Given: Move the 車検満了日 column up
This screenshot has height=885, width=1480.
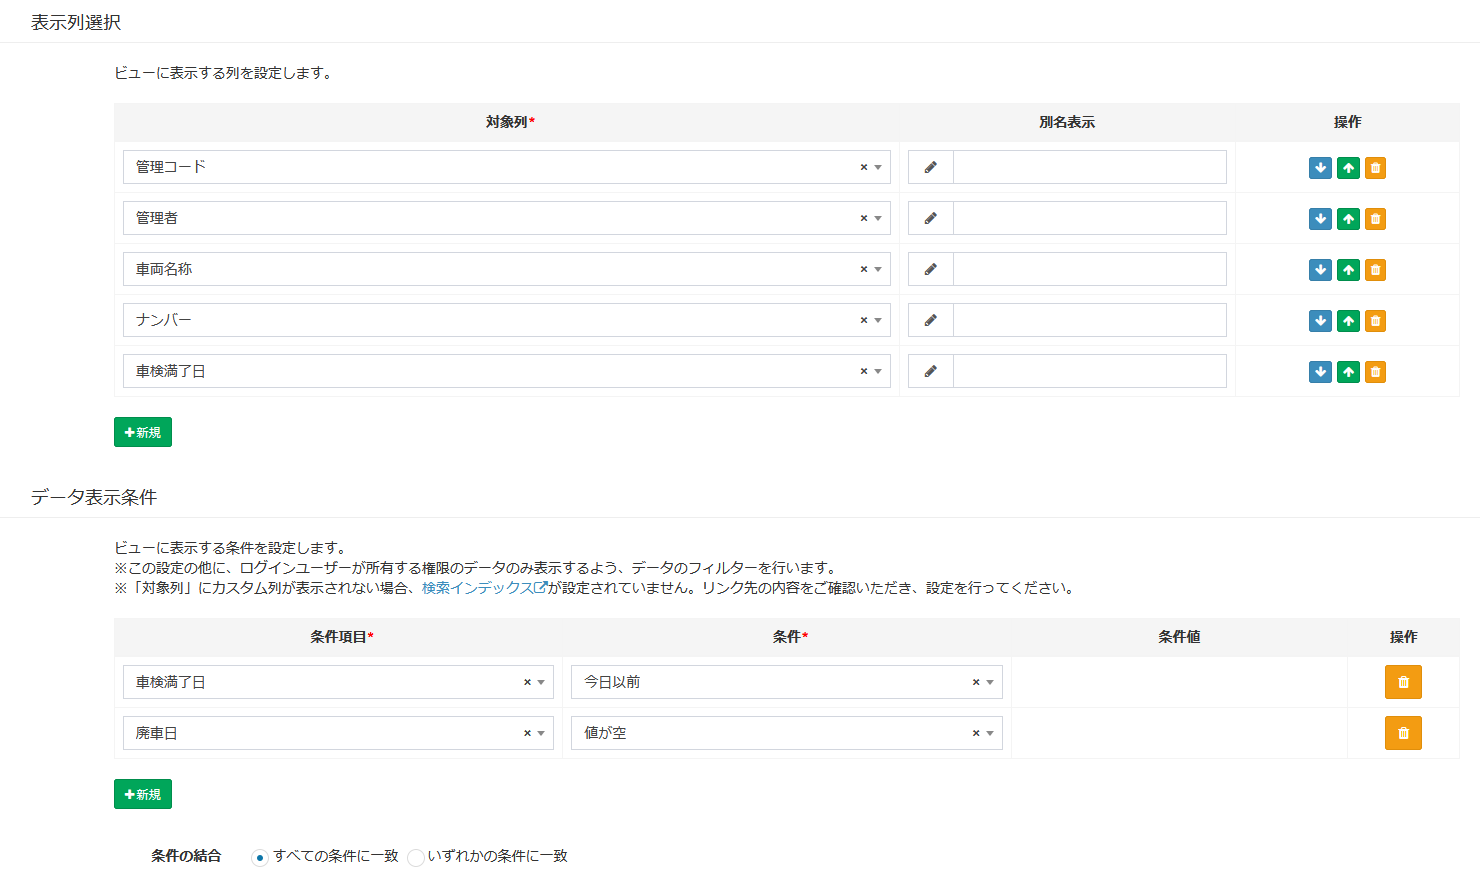Looking at the screenshot, I should coord(1348,372).
